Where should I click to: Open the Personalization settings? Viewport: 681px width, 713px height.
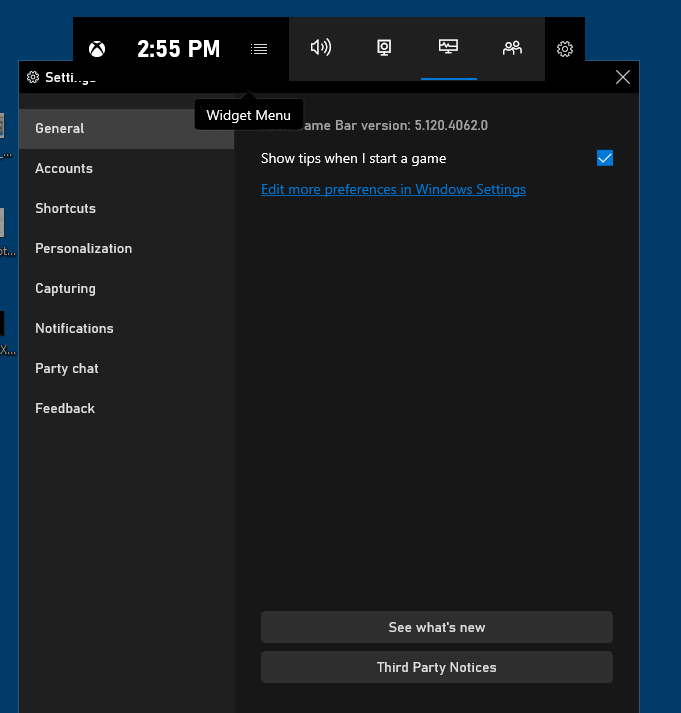(84, 248)
